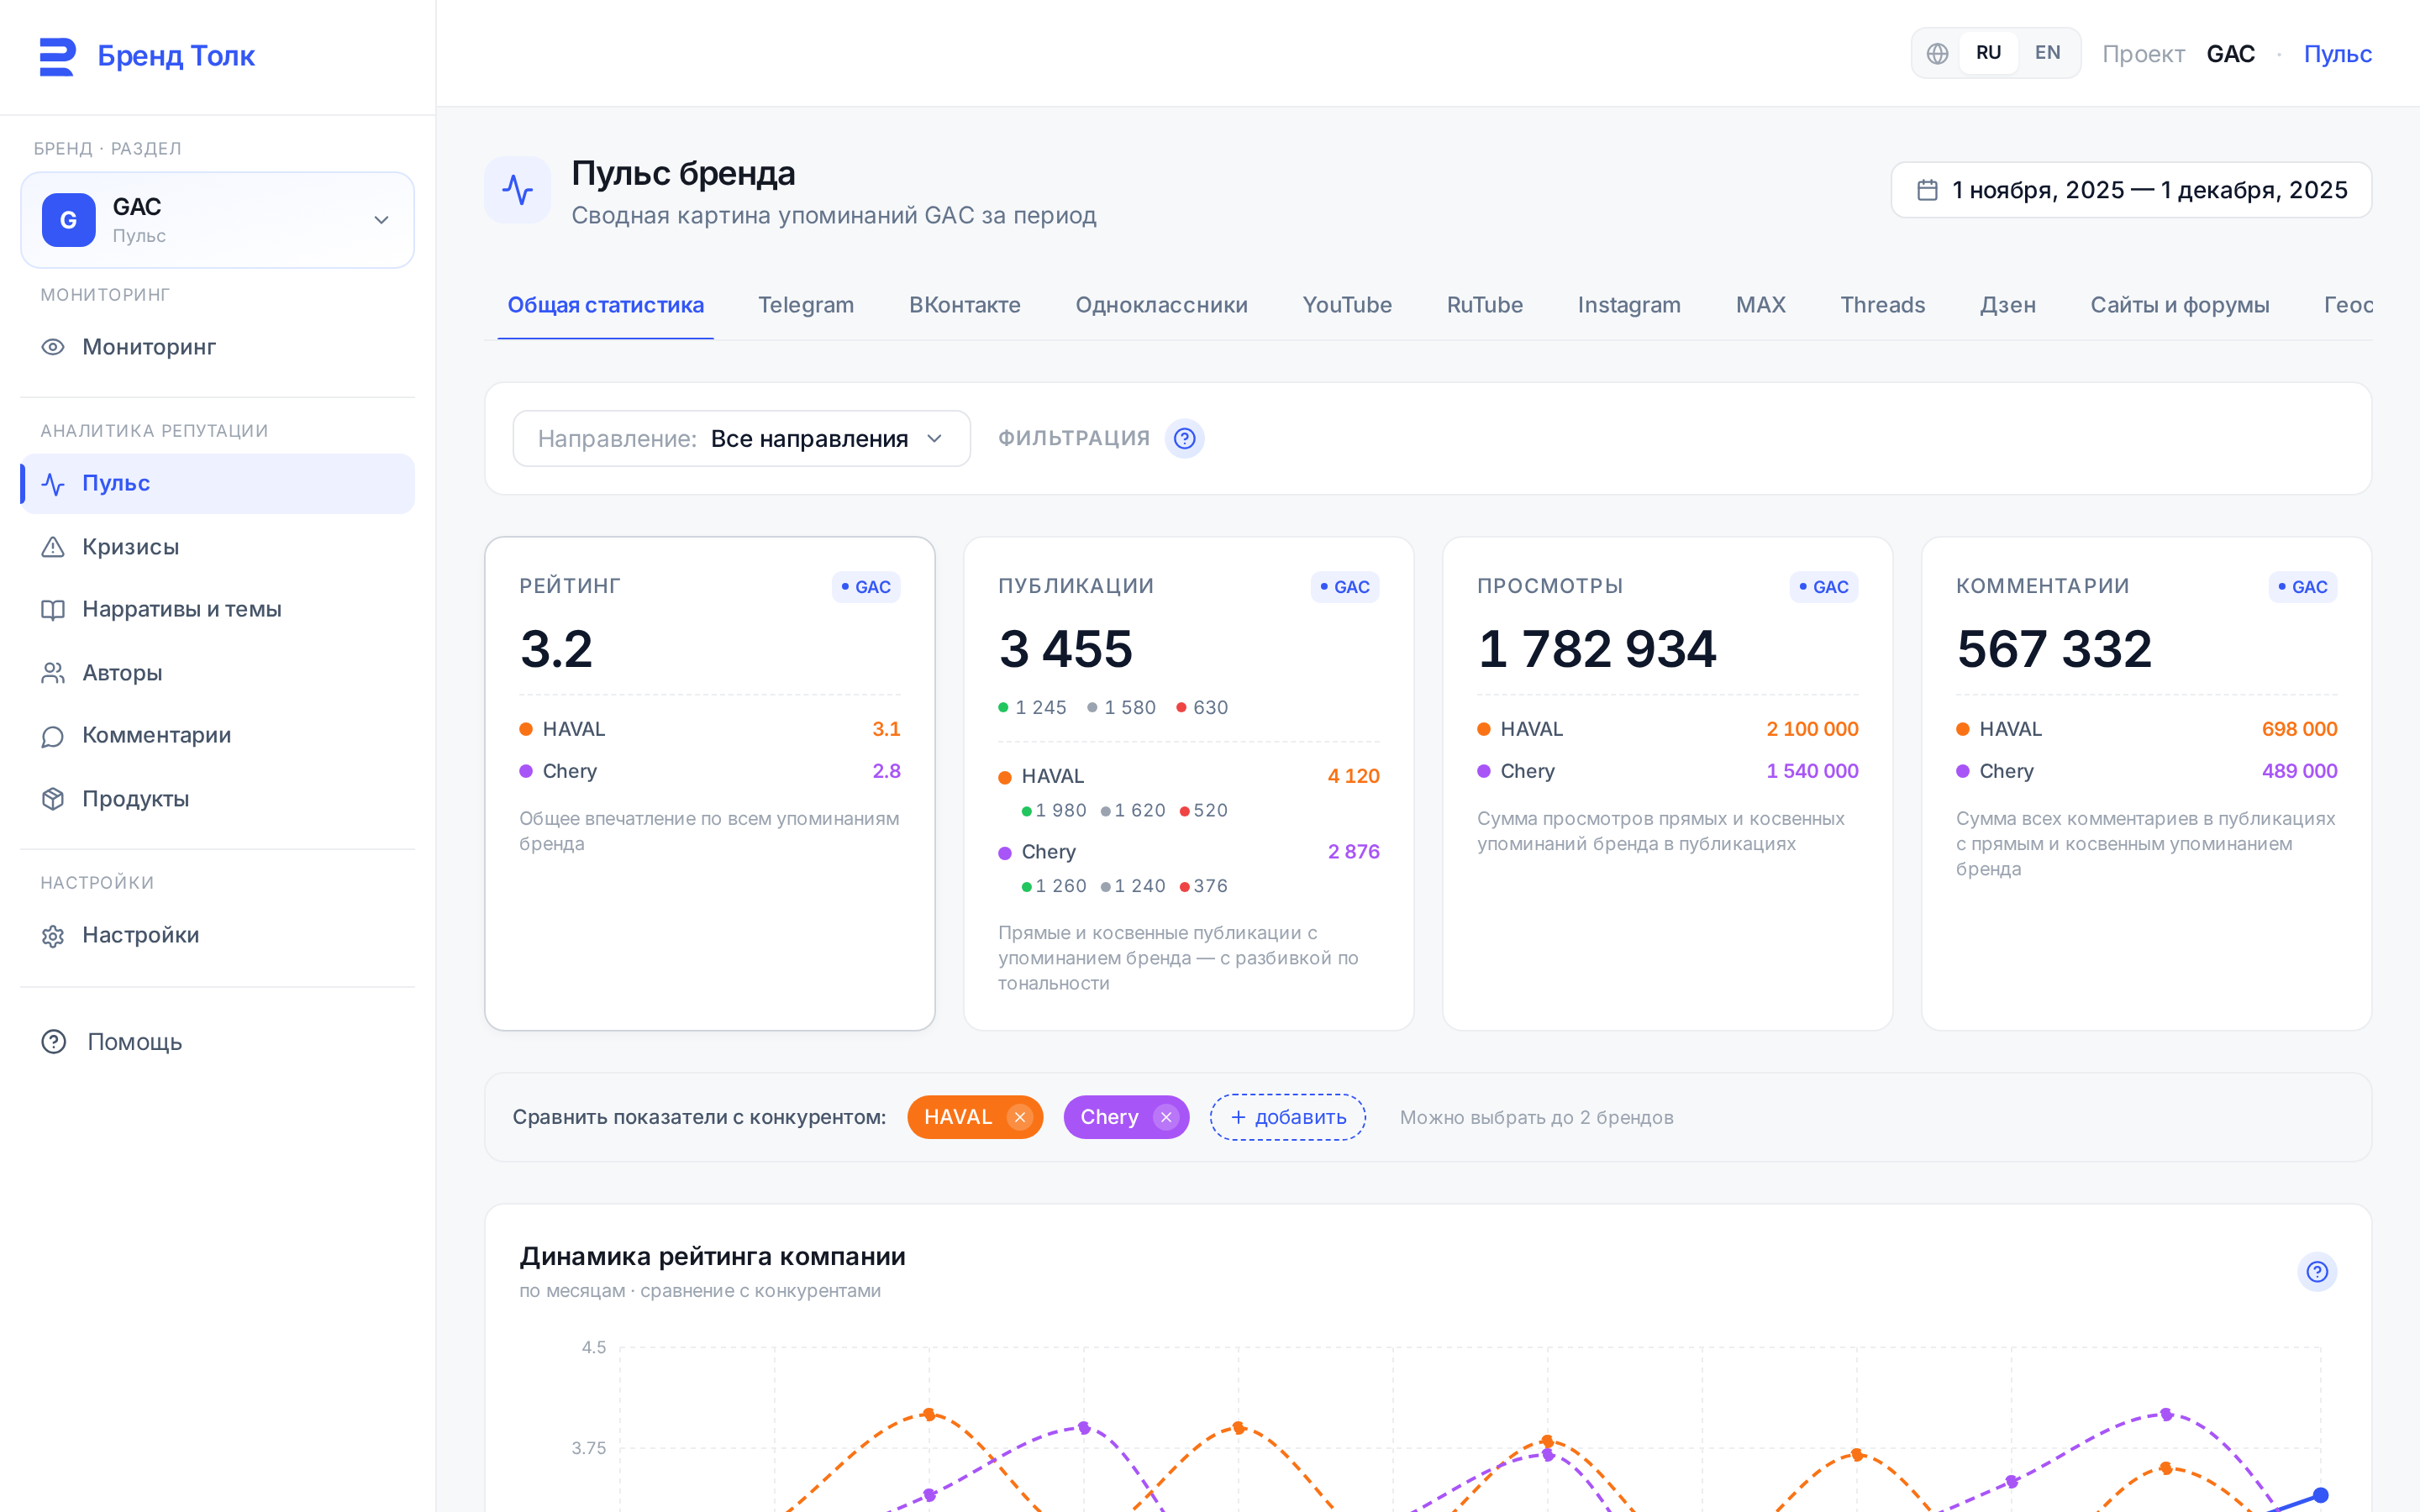Image resolution: width=2420 pixels, height=1512 pixels.
Task: Switch to the Telegram tab
Action: point(806,305)
